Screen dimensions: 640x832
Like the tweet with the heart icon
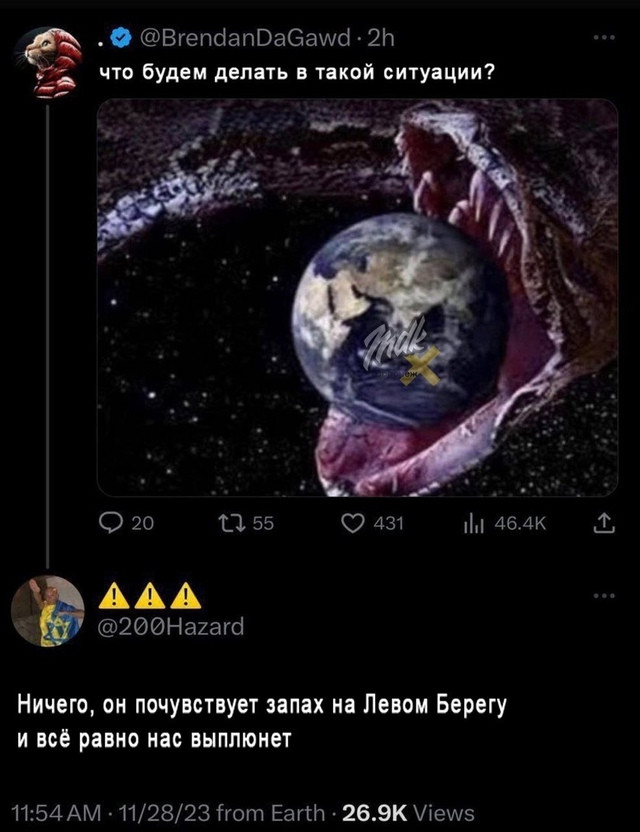[x=352, y=524]
